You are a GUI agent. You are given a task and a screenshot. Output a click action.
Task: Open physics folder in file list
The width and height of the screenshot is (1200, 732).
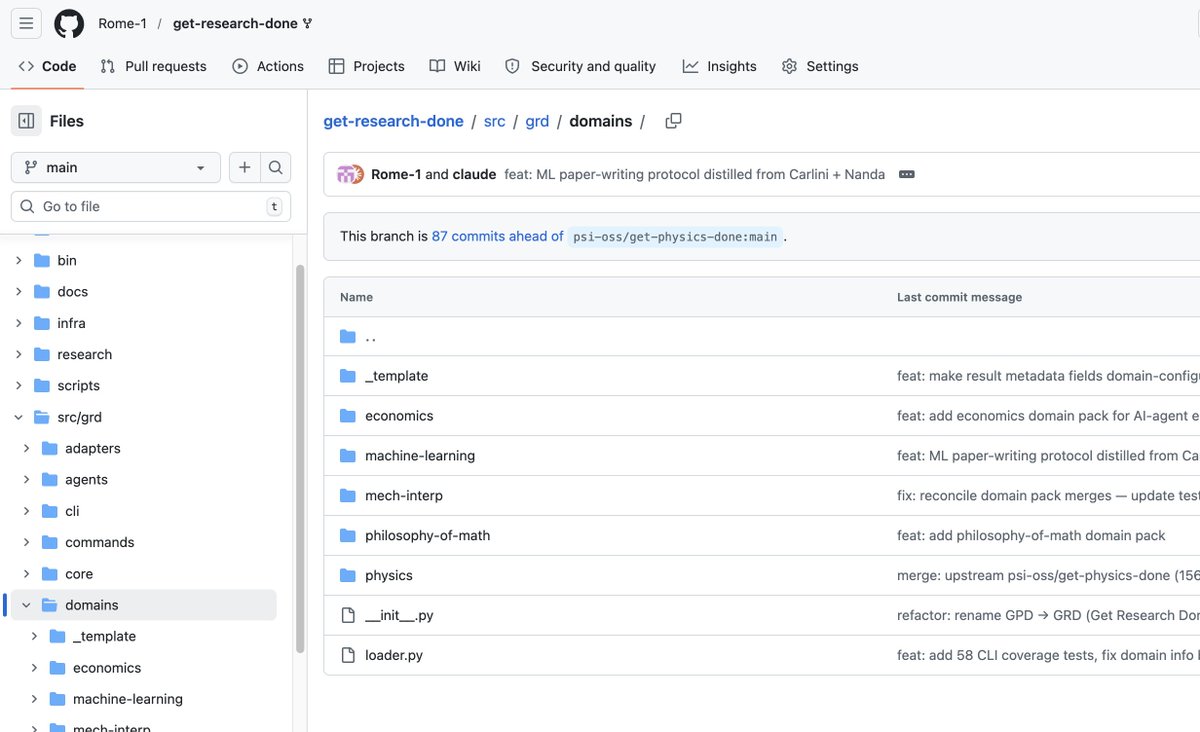click(389, 576)
